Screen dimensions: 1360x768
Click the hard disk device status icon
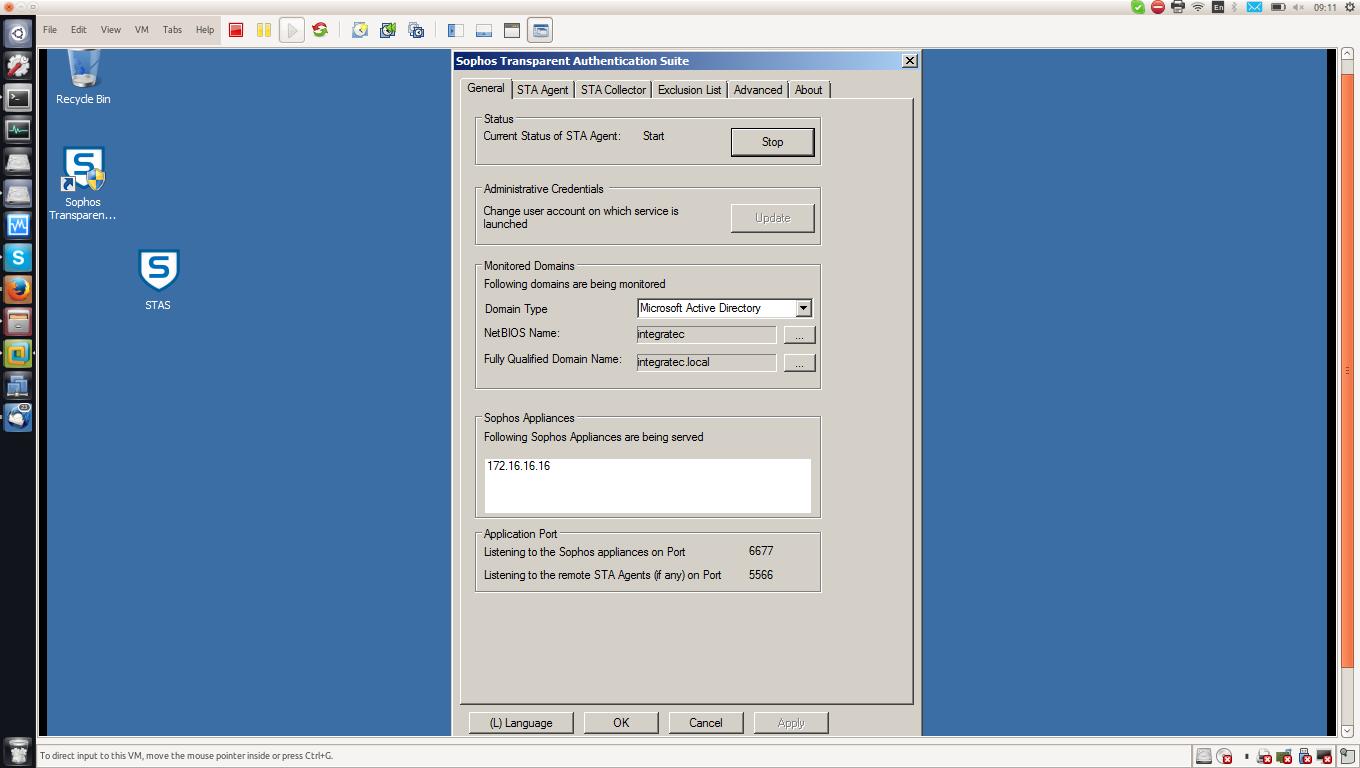(1204, 756)
